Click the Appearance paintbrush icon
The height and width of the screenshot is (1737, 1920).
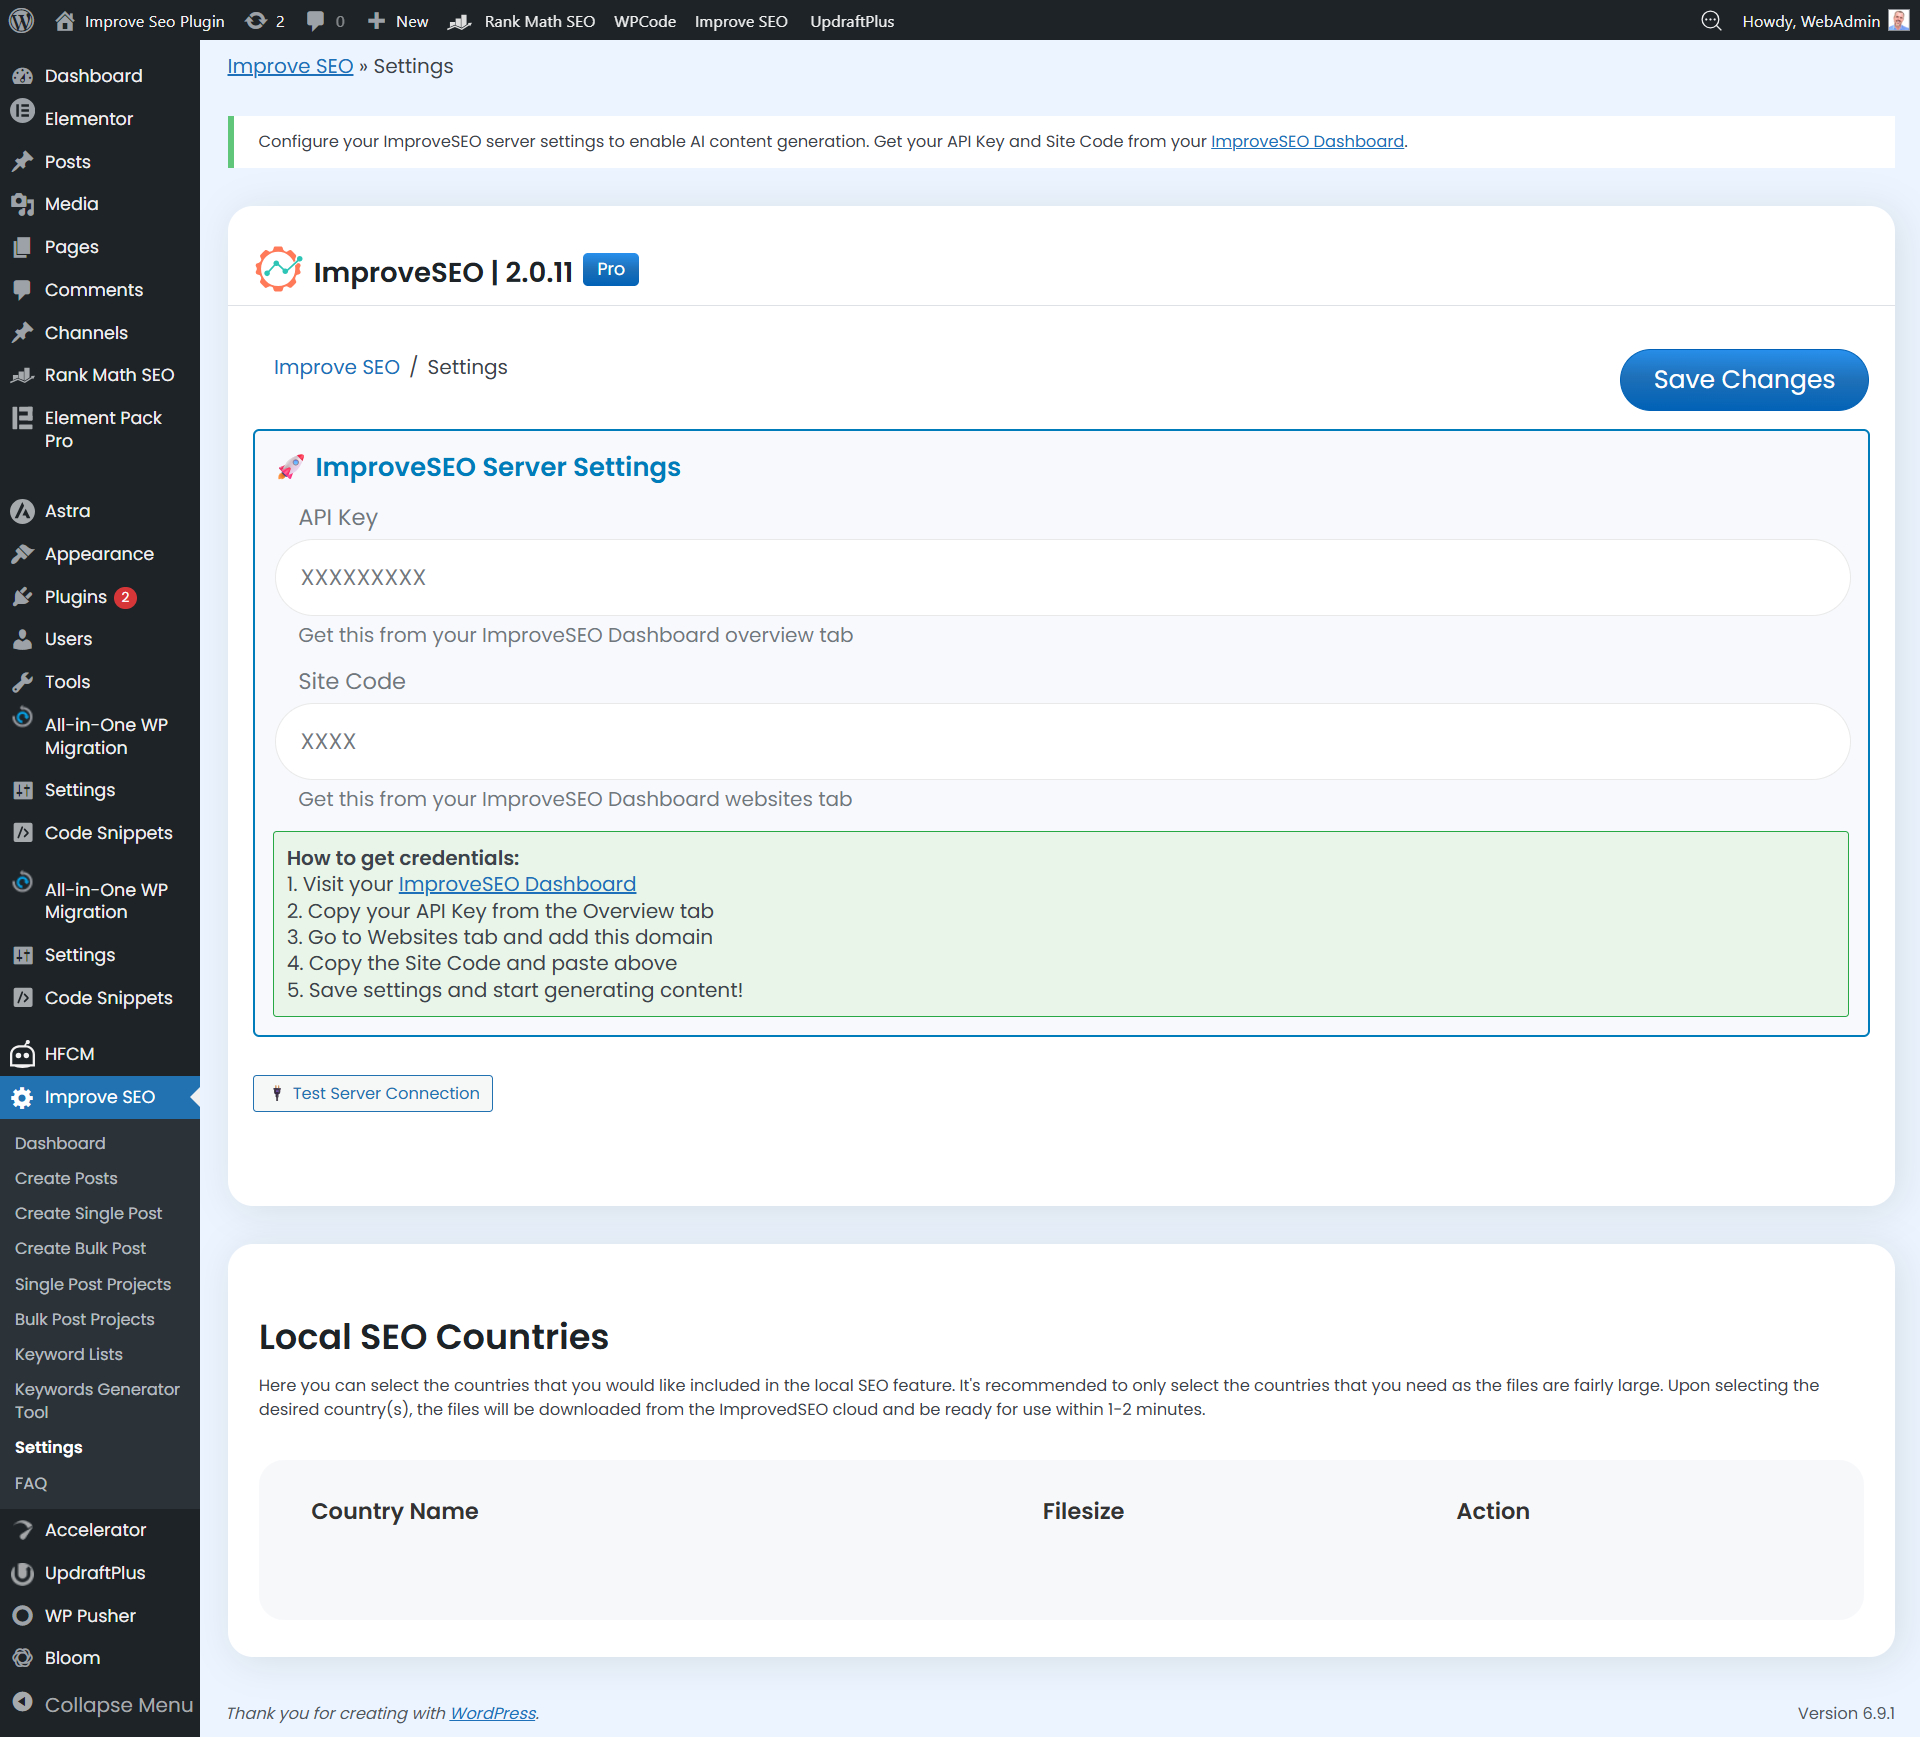[23, 554]
